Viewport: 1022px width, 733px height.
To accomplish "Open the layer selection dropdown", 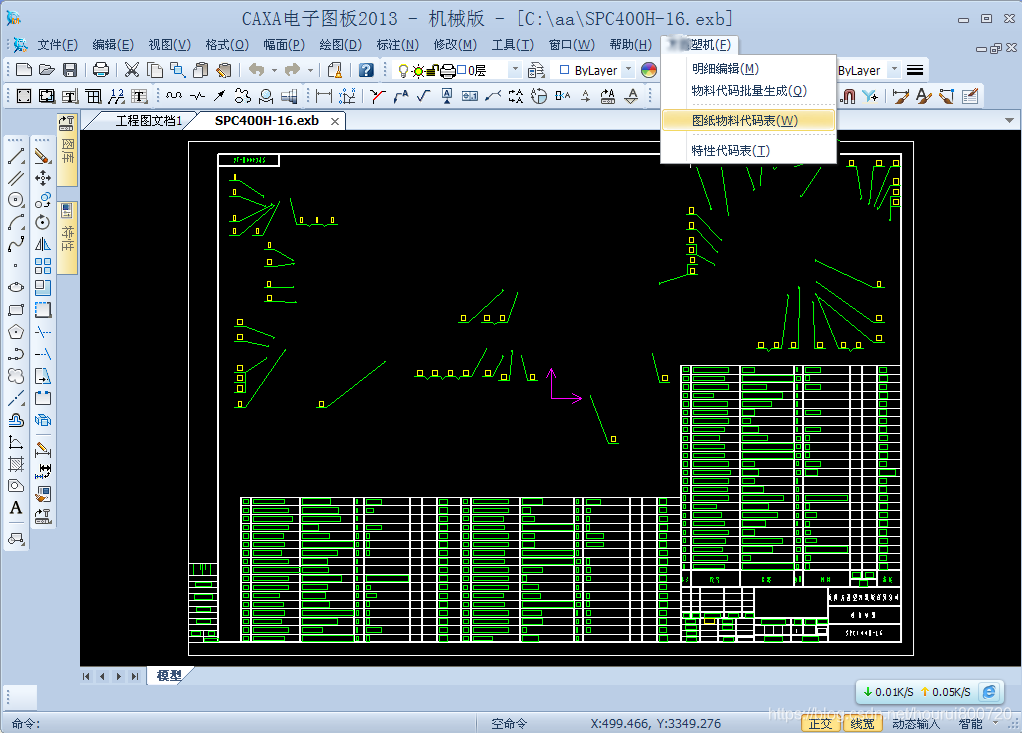I will 515,70.
